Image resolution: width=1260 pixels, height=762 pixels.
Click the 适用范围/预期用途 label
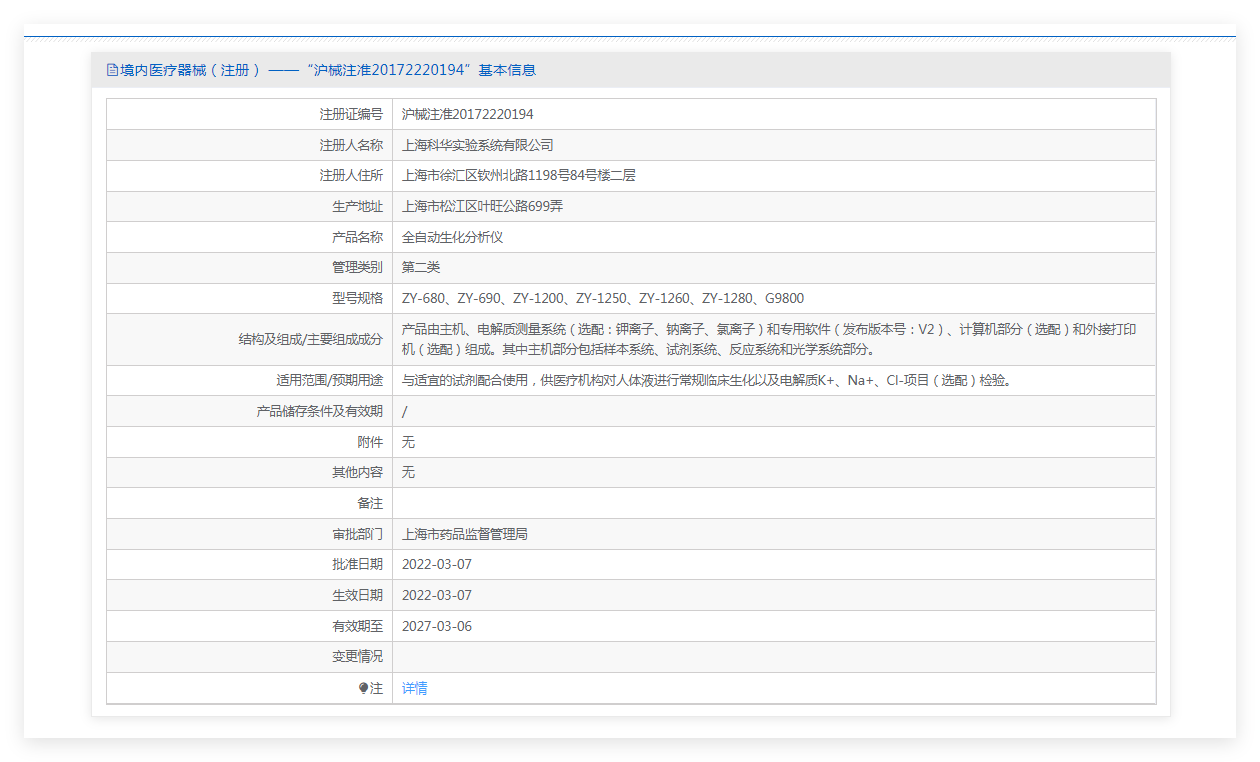(x=330, y=381)
